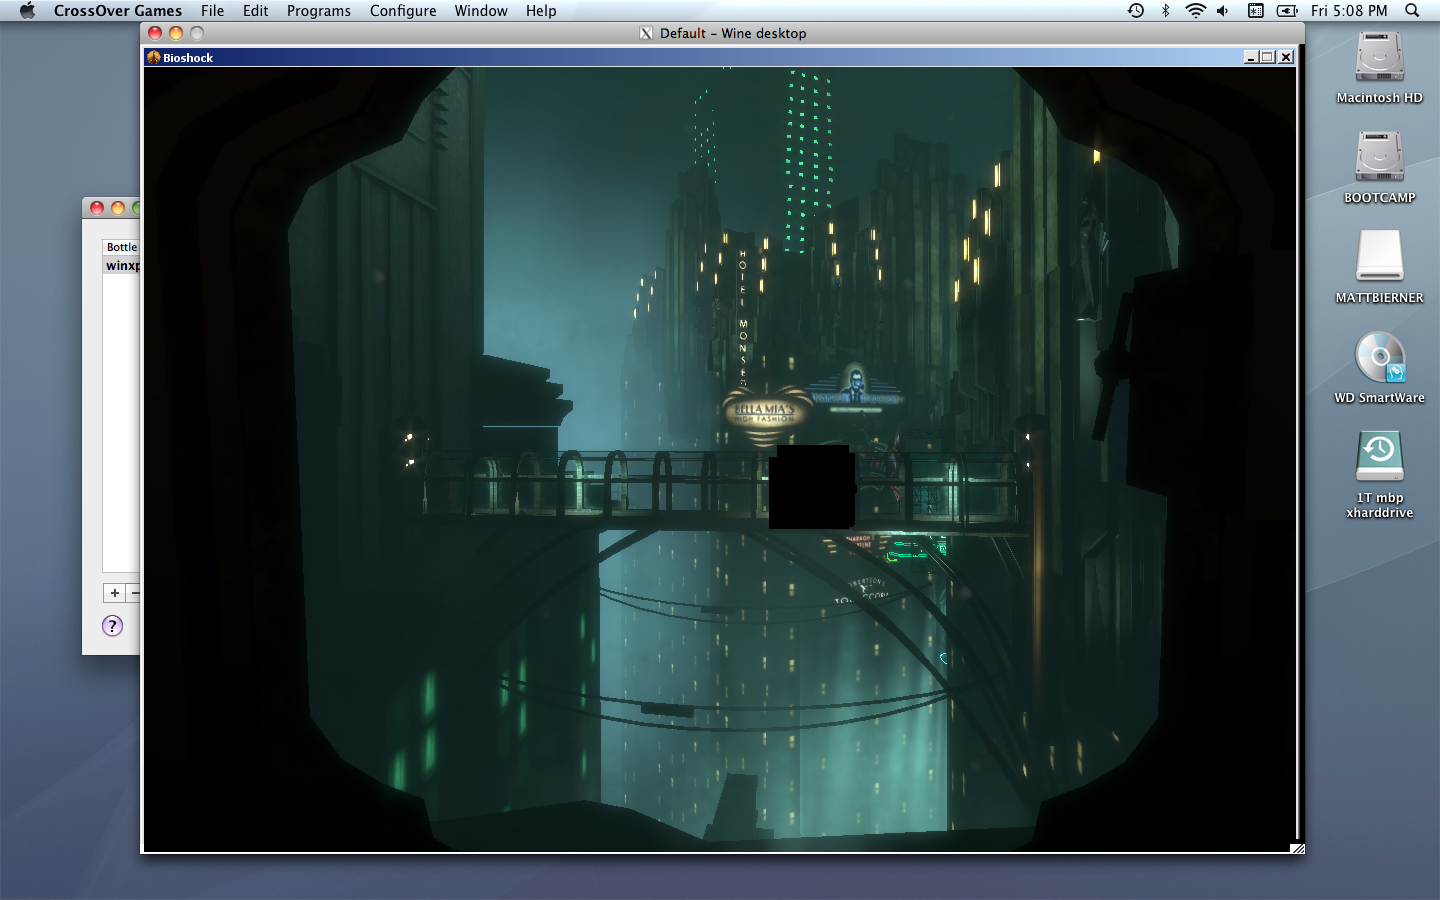Image resolution: width=1440 pixels, height=900 pixels.
Task: Select the Macintosh HD drive icon
Action: 1380,58
